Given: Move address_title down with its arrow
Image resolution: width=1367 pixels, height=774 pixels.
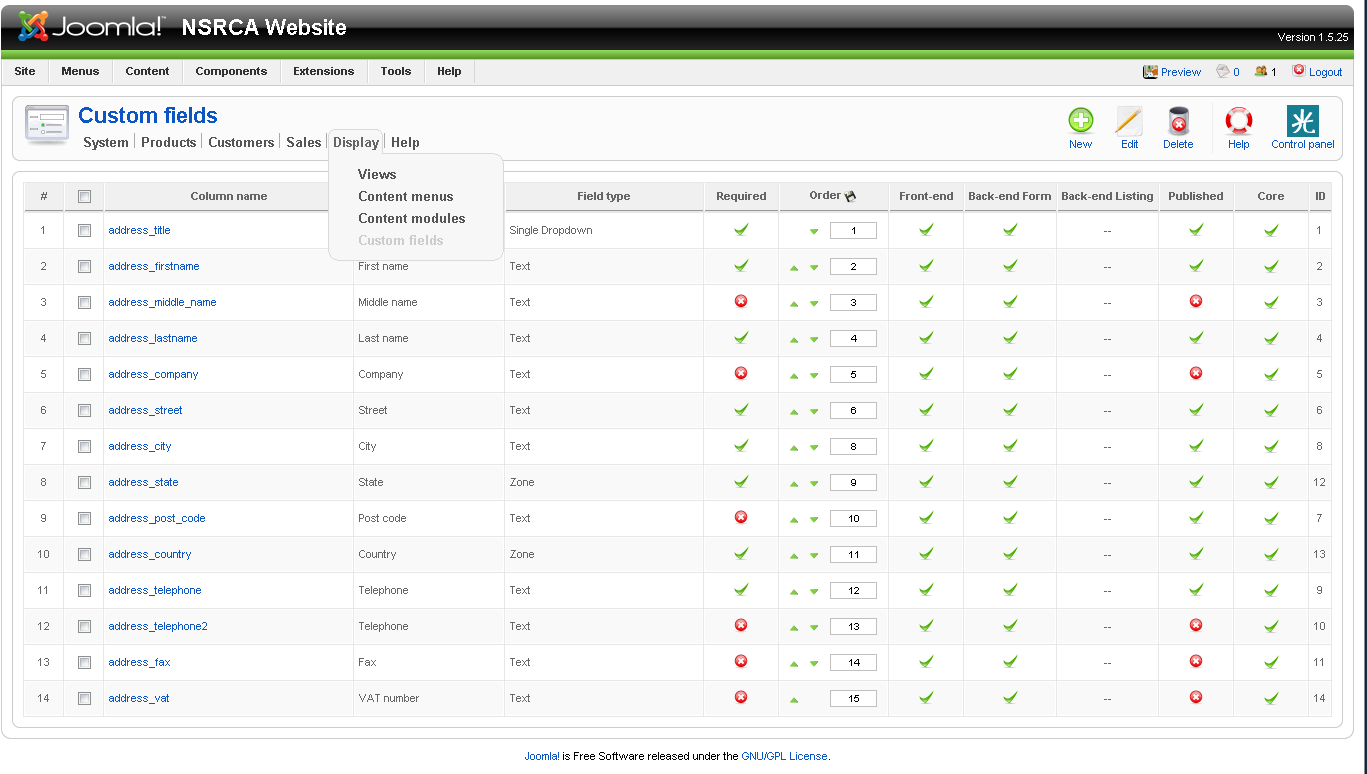Looking at the screenshot, I should tap(814, 232).
